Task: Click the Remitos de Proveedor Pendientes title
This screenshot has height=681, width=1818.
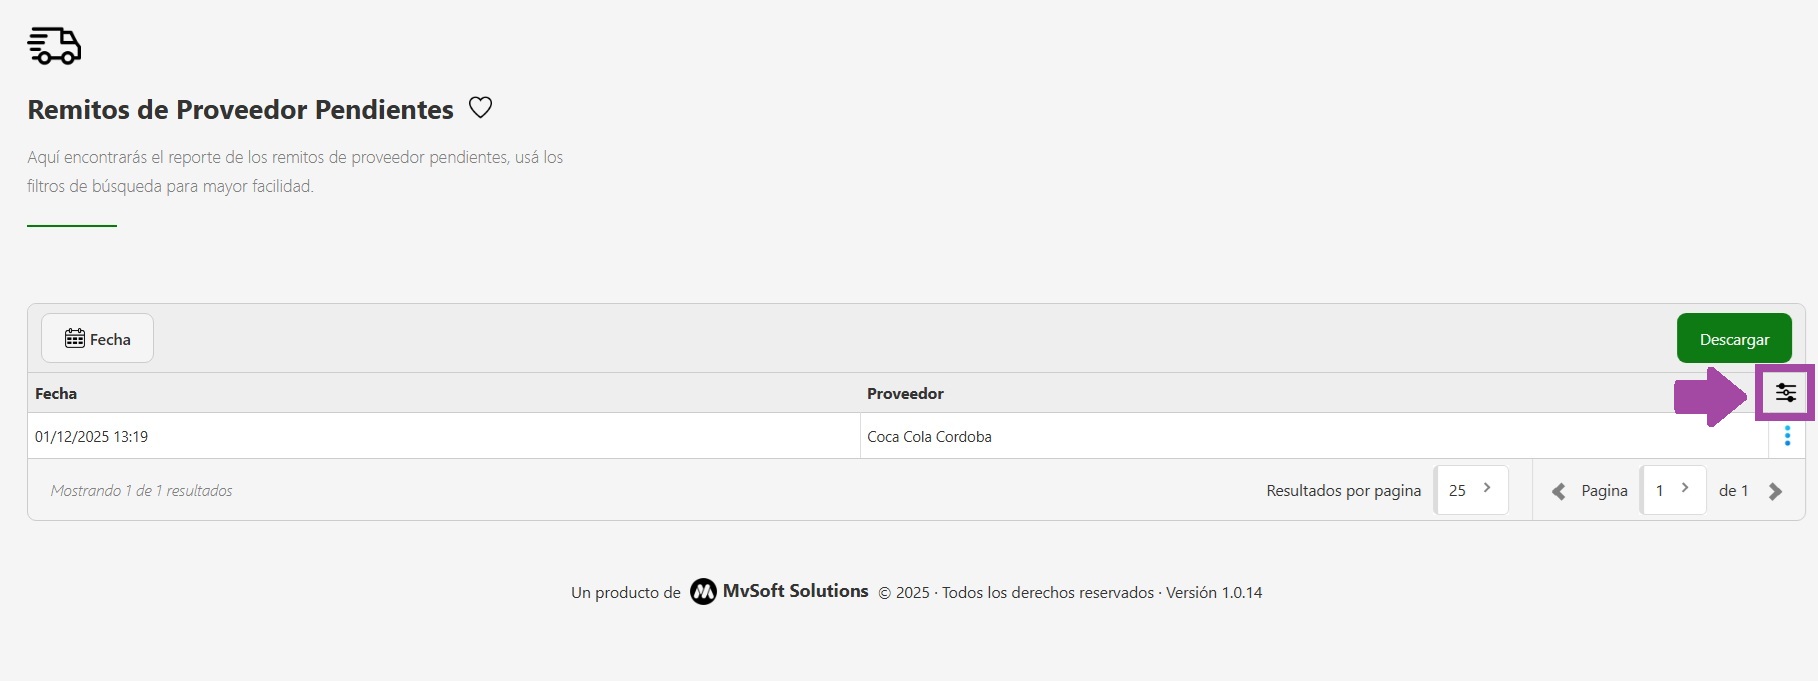Action: [x=240, y=110]
